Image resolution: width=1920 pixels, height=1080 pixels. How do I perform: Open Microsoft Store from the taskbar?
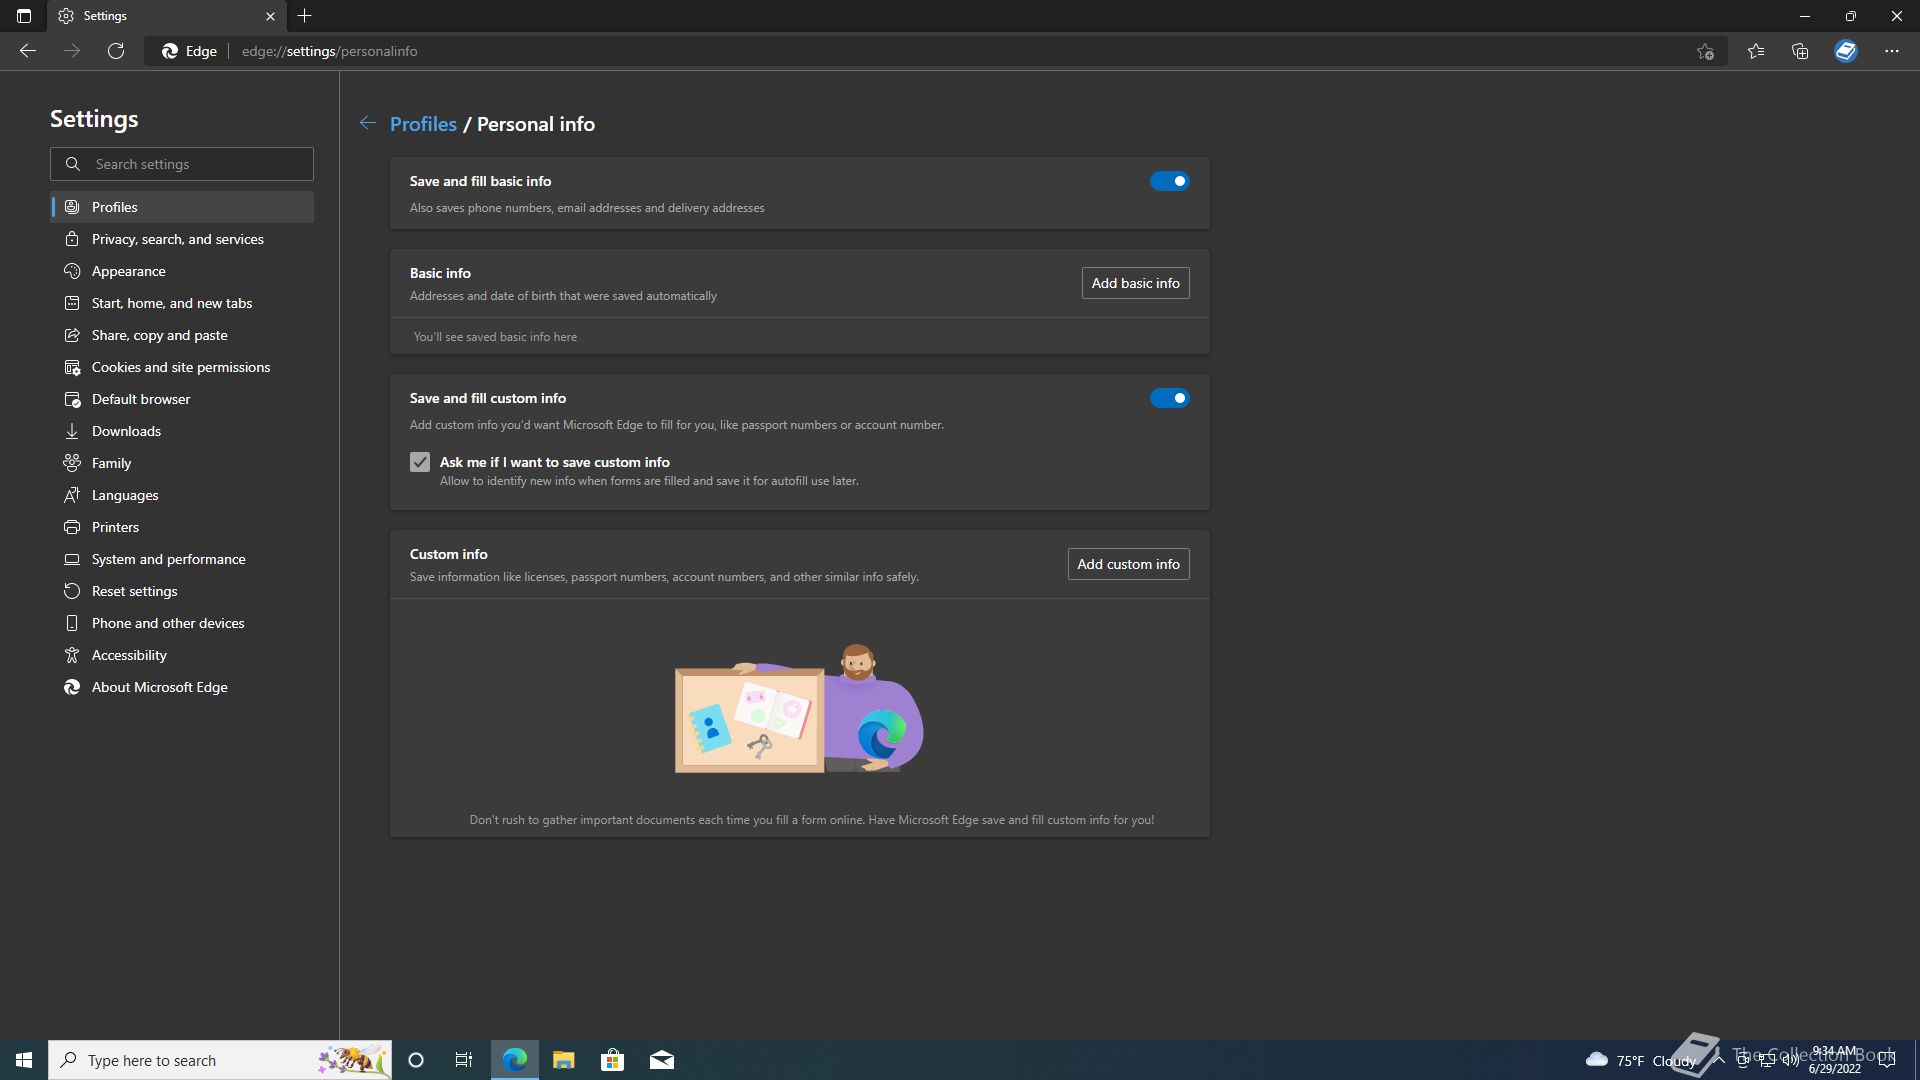point(613,1060)
